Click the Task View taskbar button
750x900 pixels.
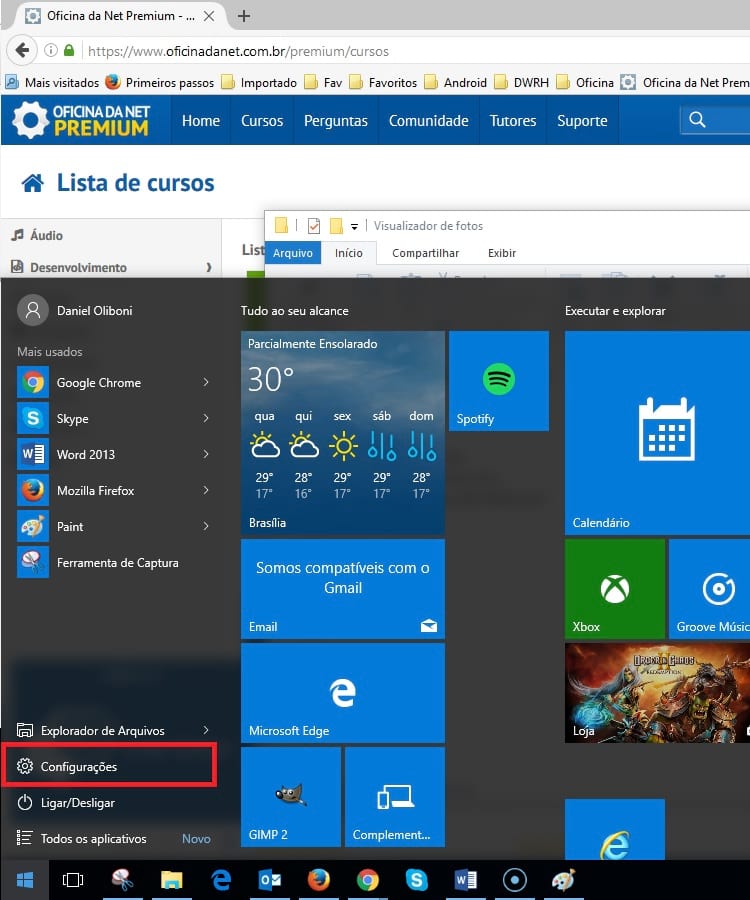click(73, 879)
